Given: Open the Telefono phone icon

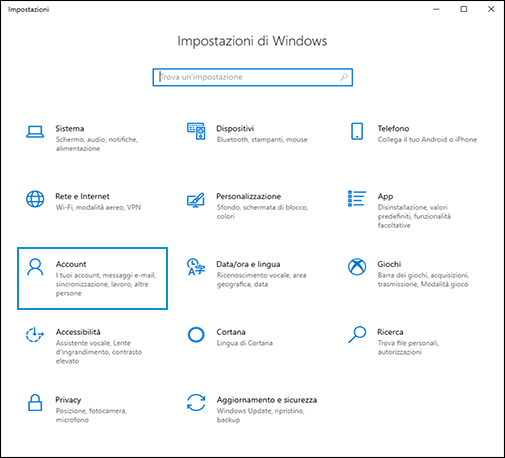Looking at the screenshot, I should (357, 131).
